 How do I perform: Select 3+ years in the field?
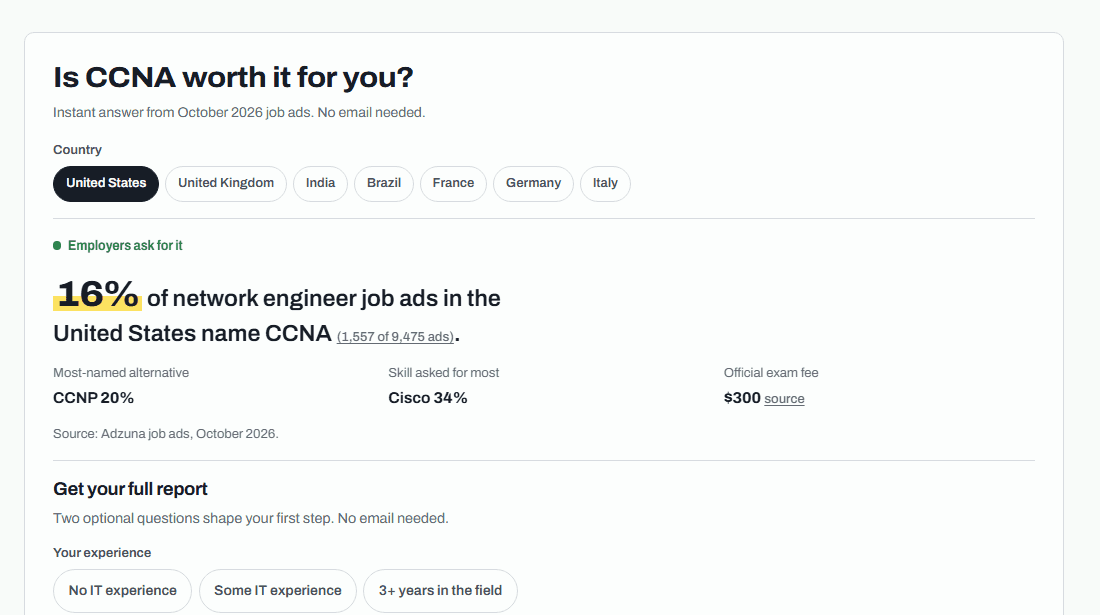click(x=441, y=590)
